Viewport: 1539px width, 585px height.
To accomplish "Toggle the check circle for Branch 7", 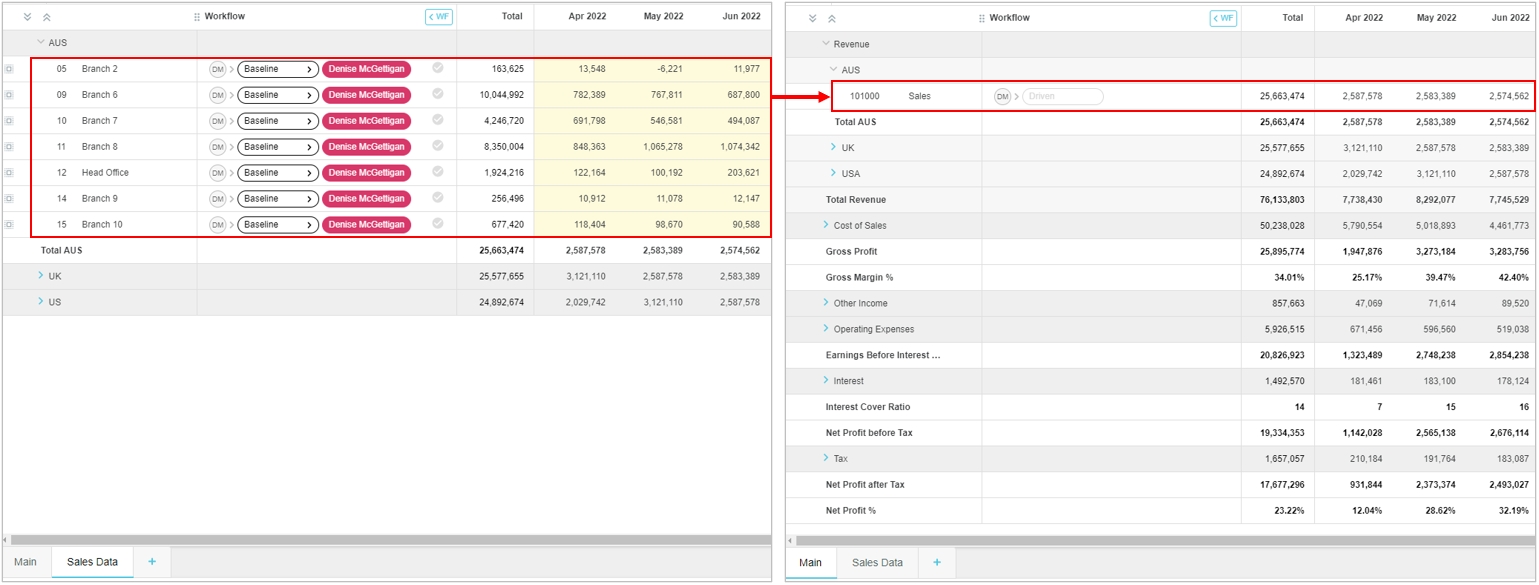I will pos(437,120).
